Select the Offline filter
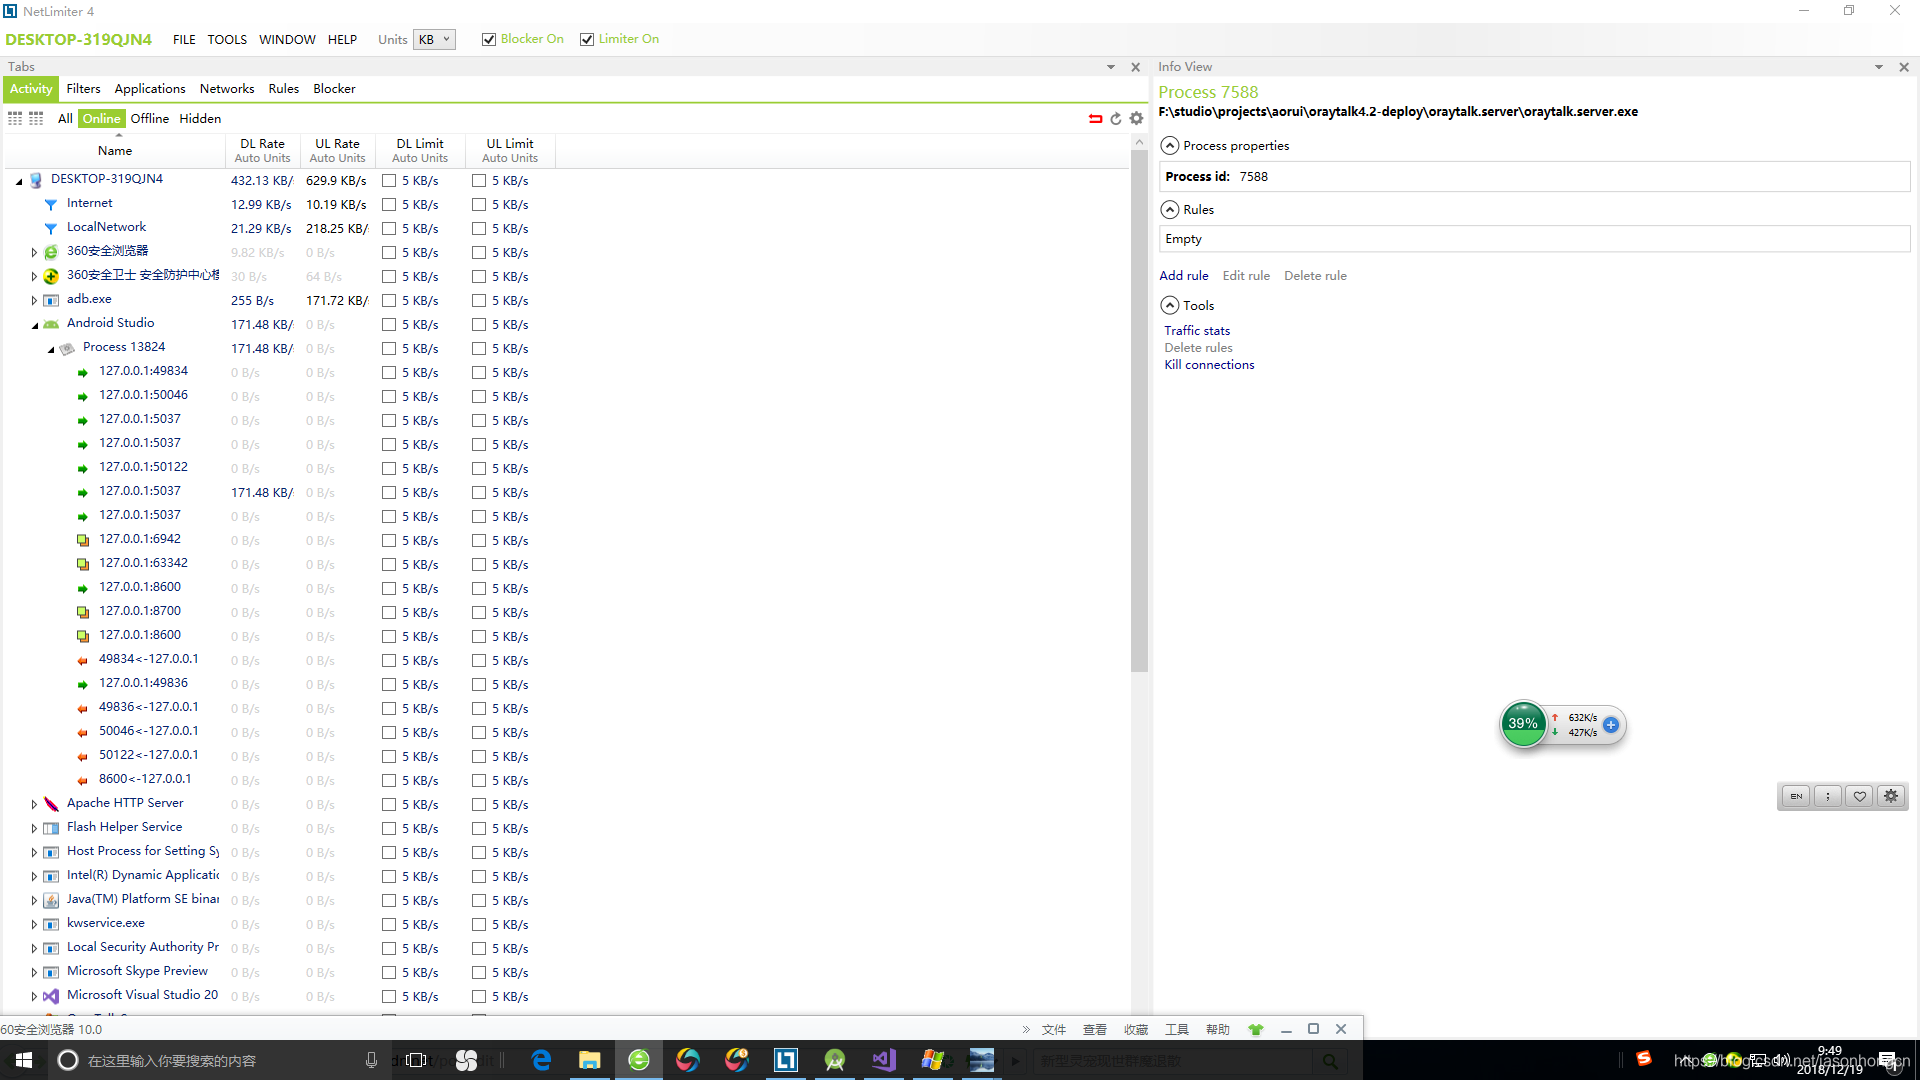The height and width of the screenshot is (1080, 1920). (x=149, y=119)
